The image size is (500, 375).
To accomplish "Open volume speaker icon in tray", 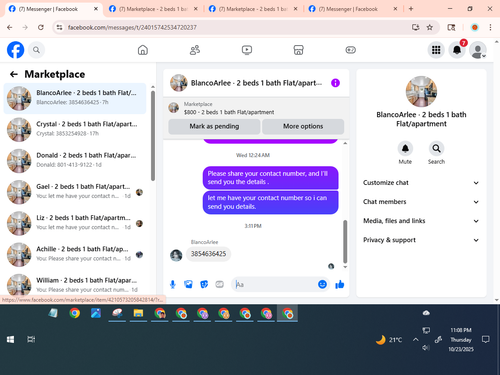I will tap(426, 348).
